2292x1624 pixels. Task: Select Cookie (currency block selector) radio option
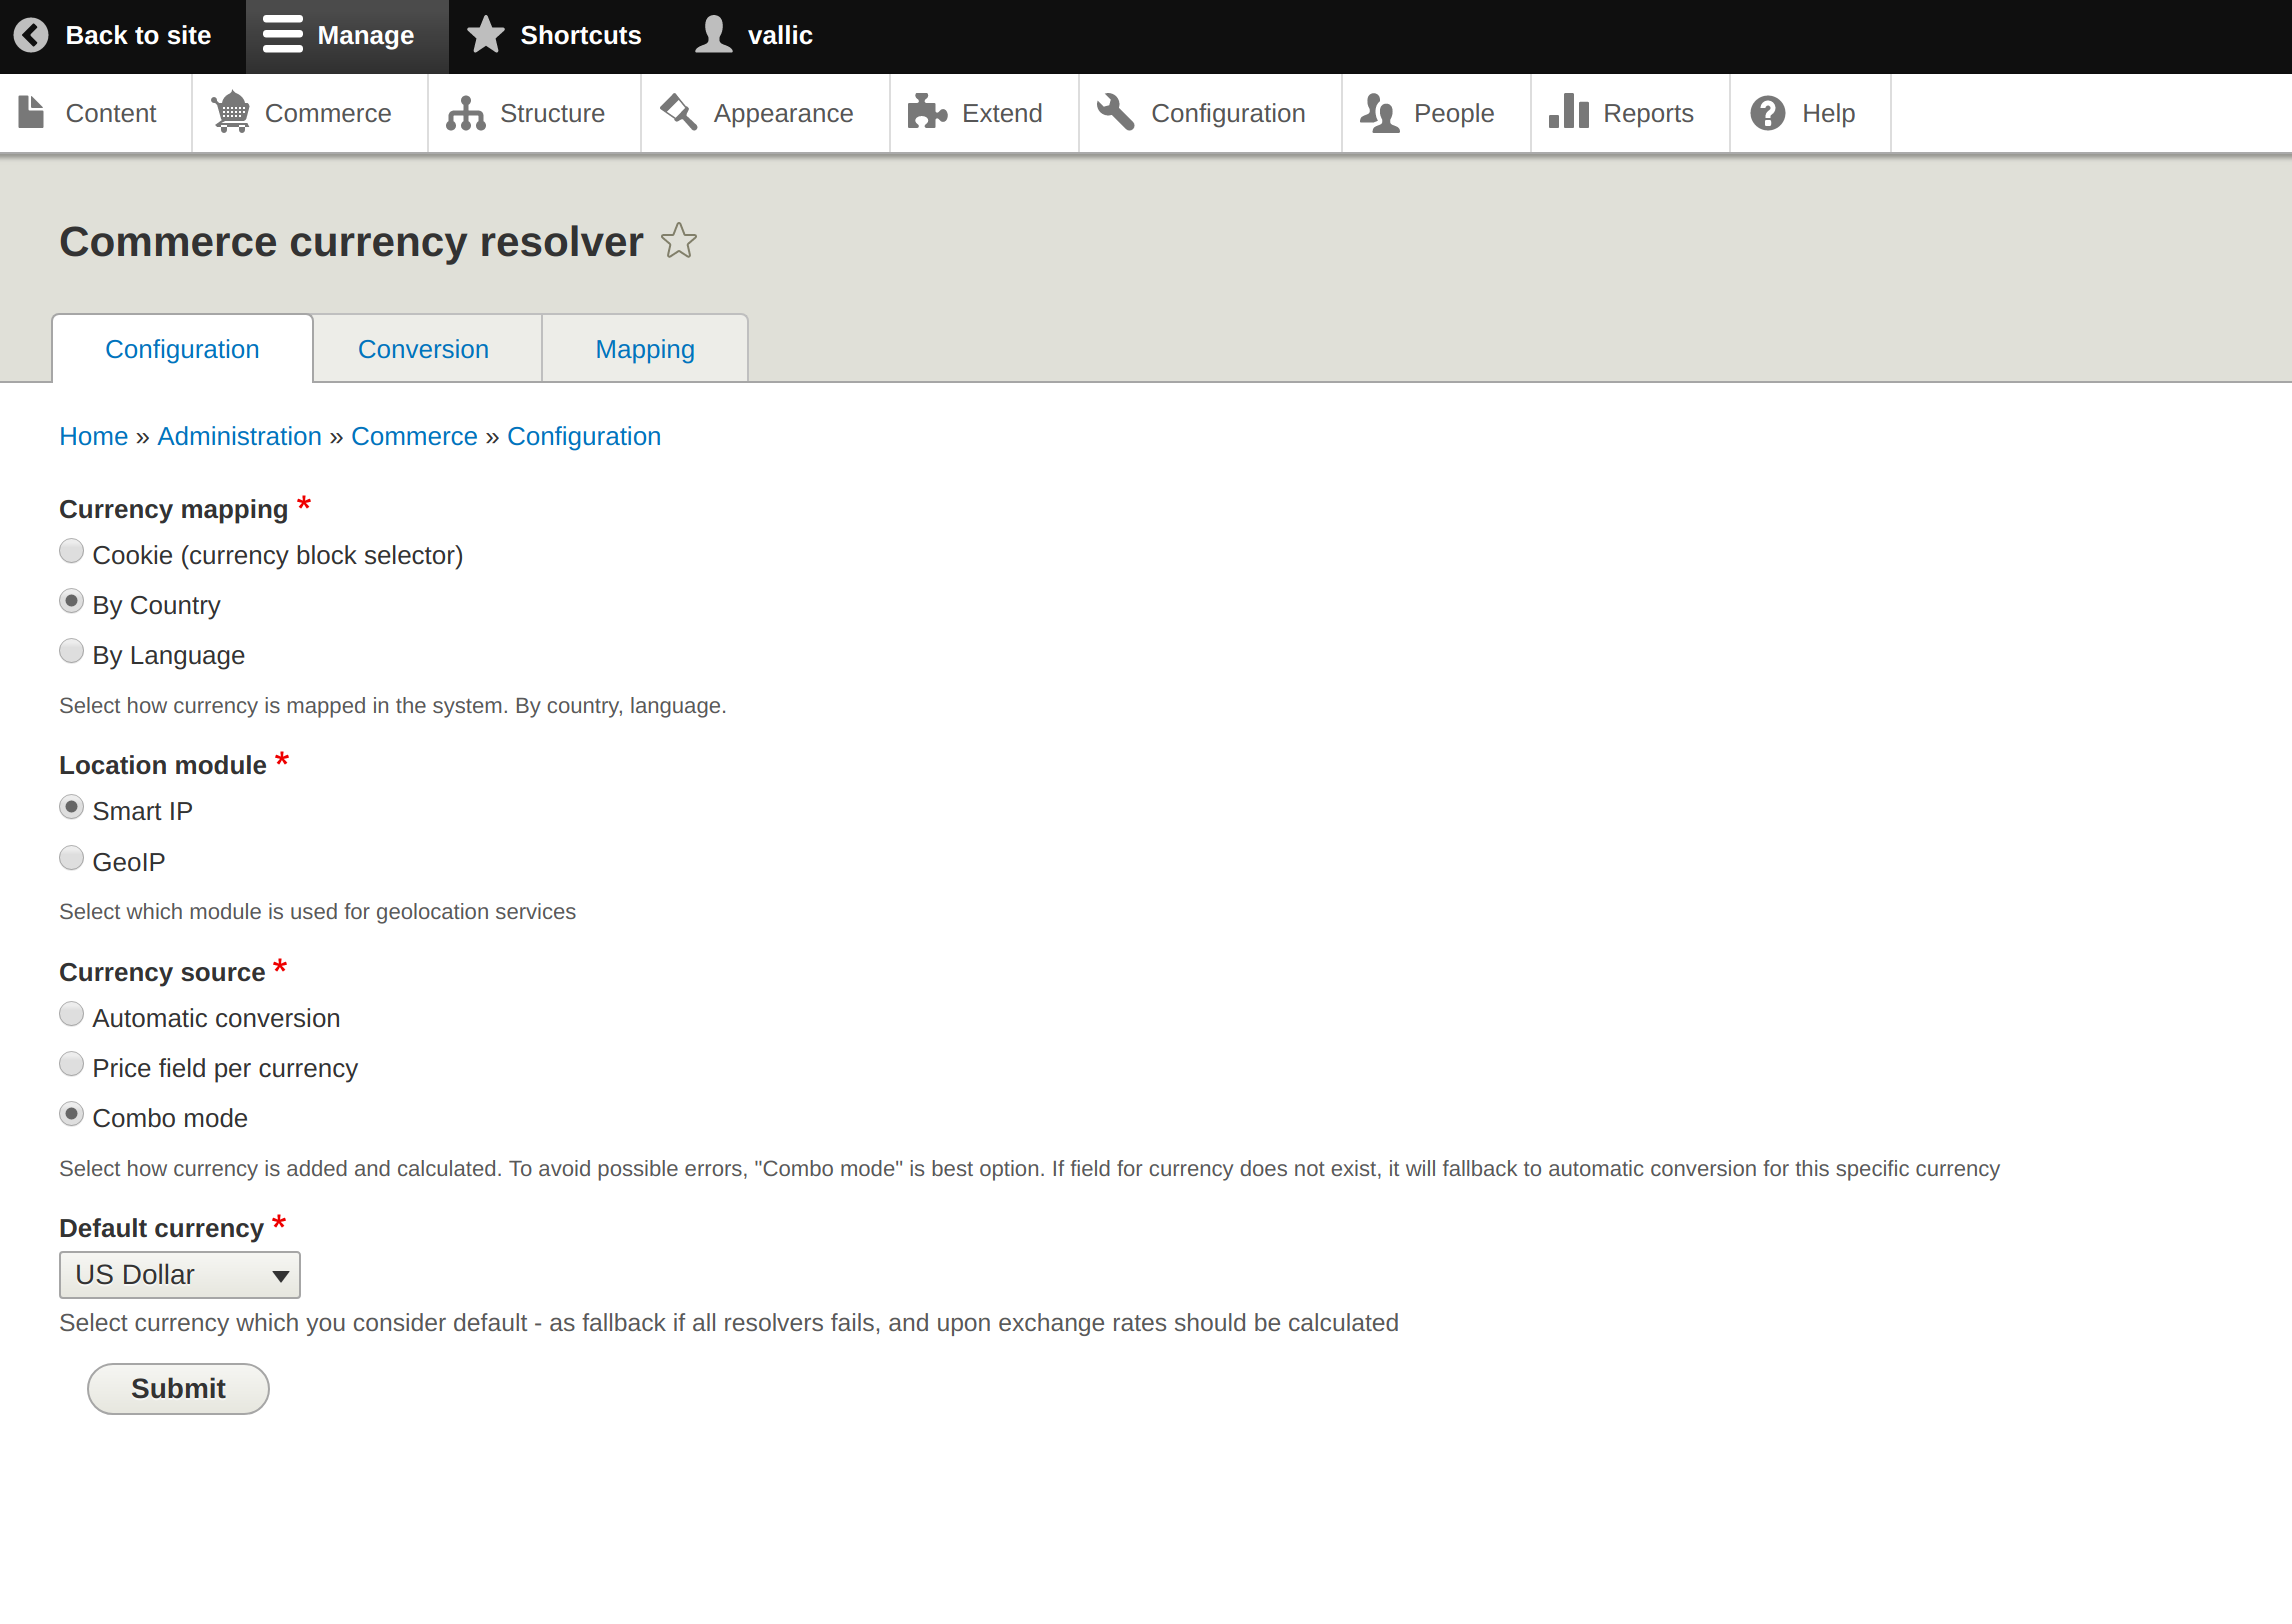click(71, 551)
